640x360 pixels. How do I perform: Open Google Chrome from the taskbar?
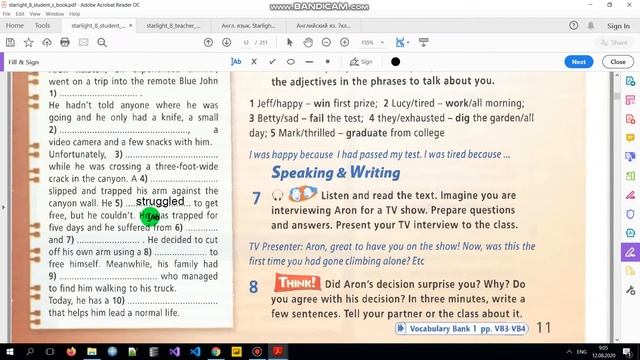(x=216, y=351)
